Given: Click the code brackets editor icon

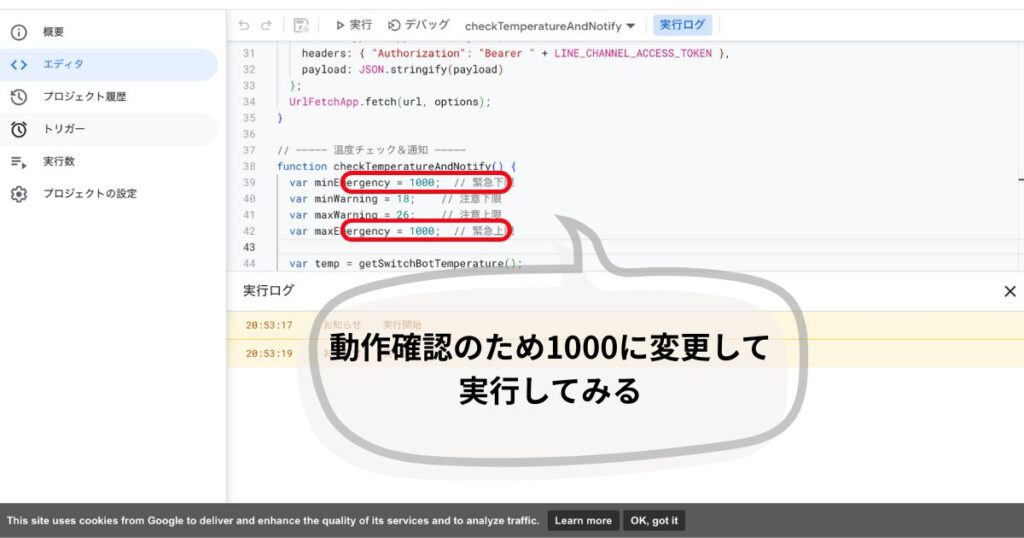Looking at the screenshot, I should point(19,65).
